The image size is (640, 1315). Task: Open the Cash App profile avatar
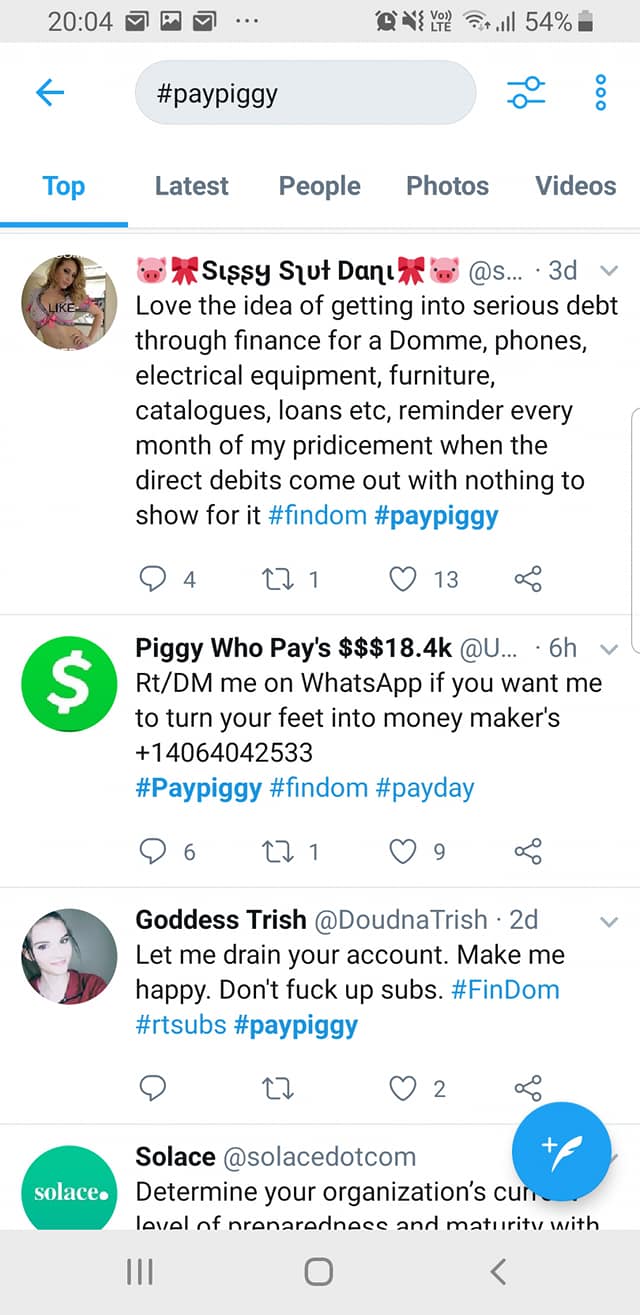click(69, 685)
